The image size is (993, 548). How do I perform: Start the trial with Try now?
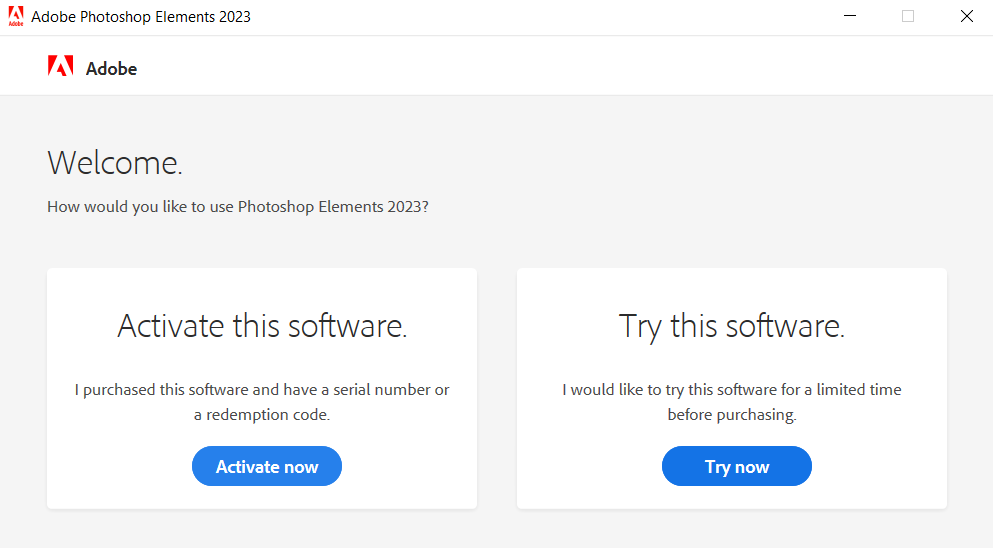736,466
